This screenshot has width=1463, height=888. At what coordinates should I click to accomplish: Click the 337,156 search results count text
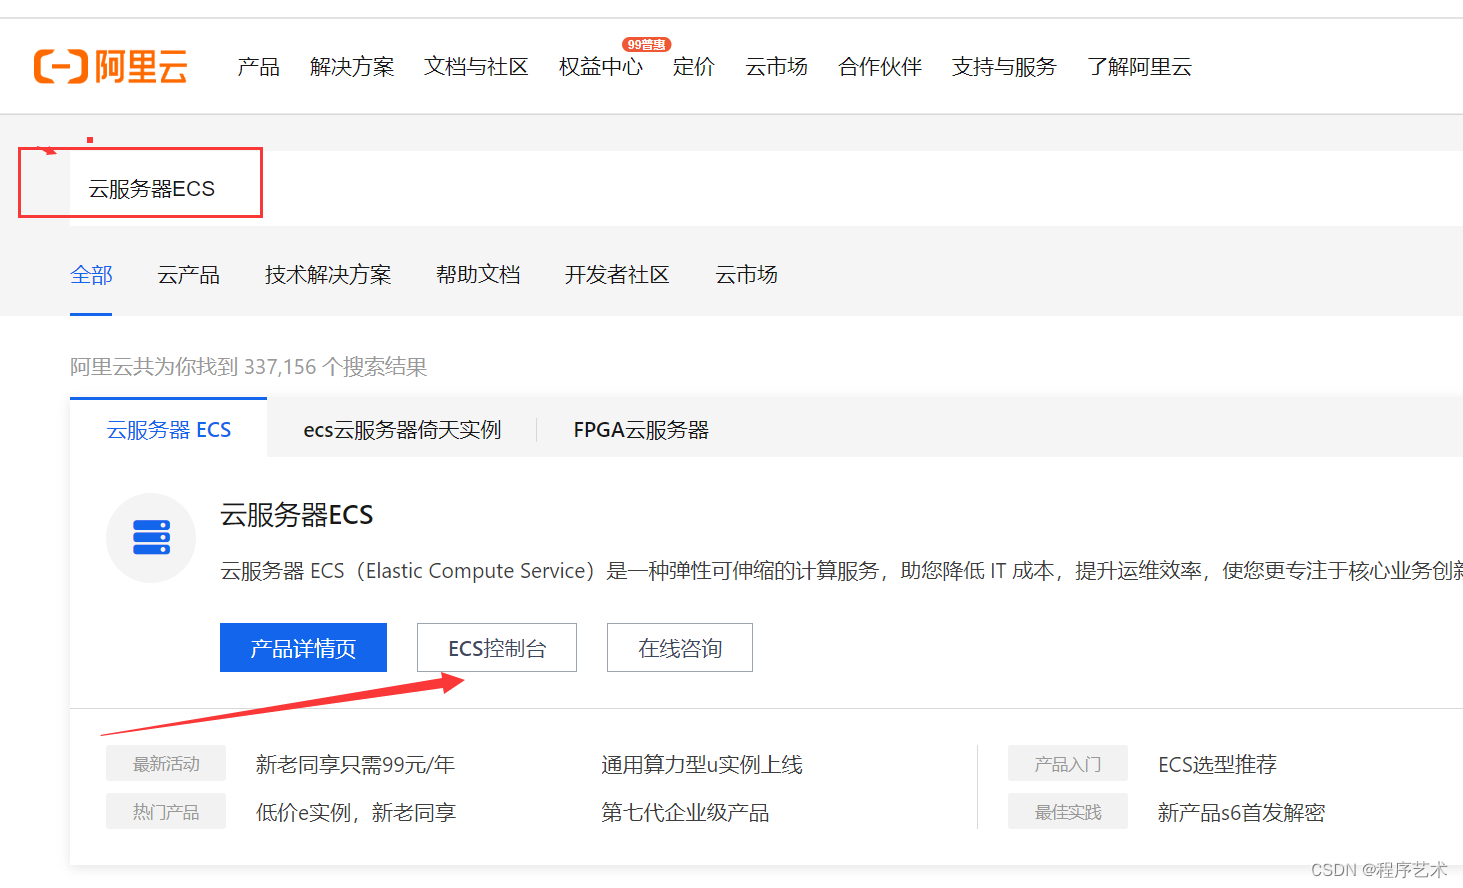point(248,367)
